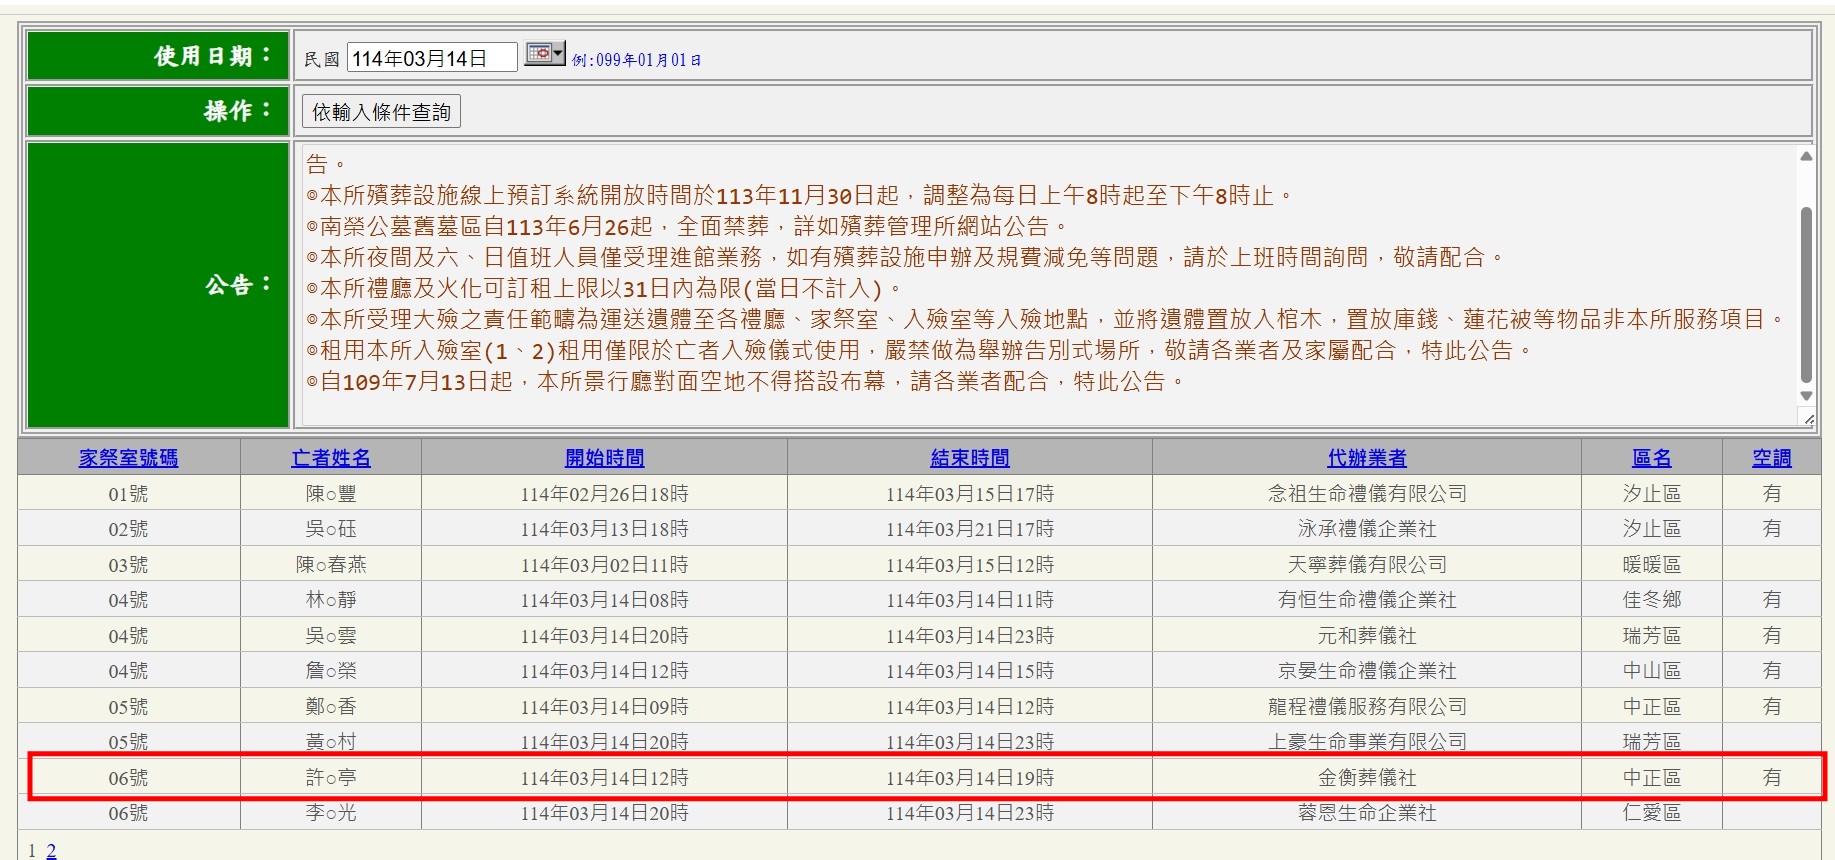This screenshot has width=1835, height=860.
Task: Click the 陳○春燕 deceased name cell
Action: [x=331, y=565]
